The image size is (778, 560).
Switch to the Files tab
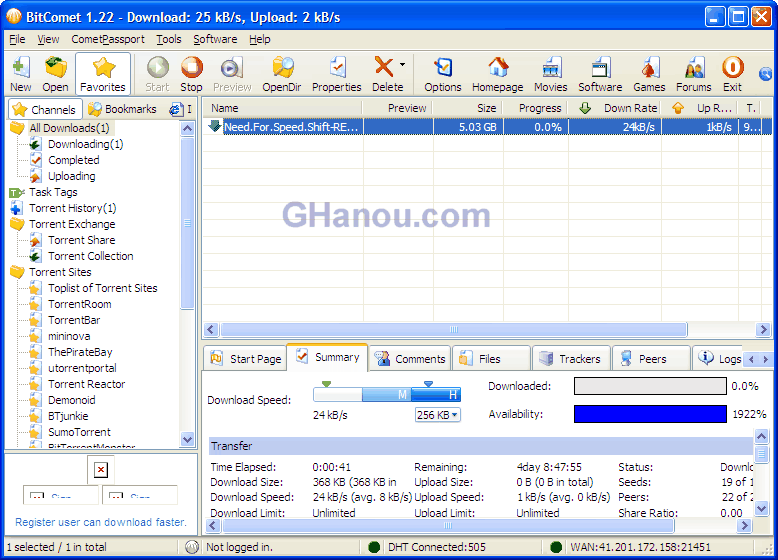pyautogui.click(x=491, y=359)
